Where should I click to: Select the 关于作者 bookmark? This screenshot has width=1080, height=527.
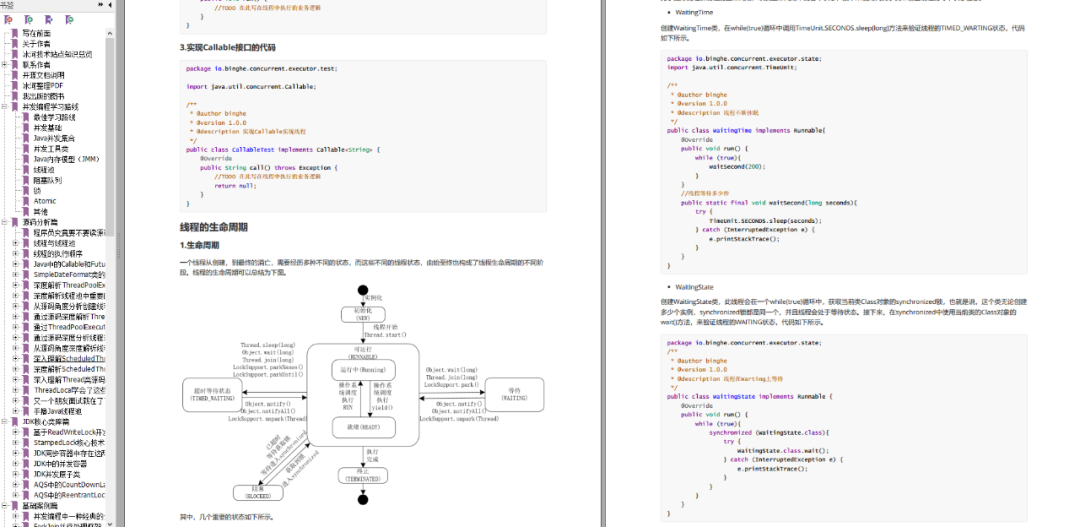[x=36, y=44]
